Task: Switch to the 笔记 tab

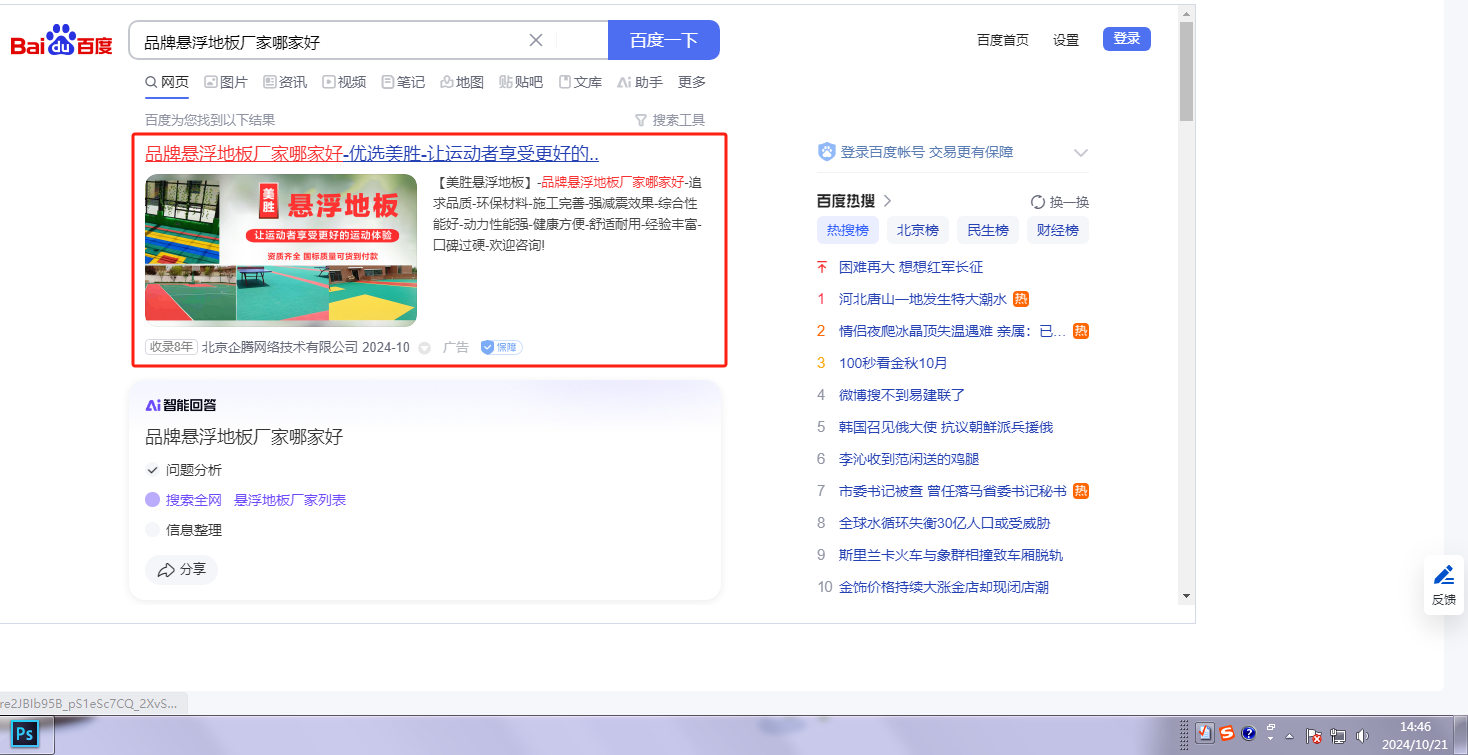Action: (x=403, y=82)
